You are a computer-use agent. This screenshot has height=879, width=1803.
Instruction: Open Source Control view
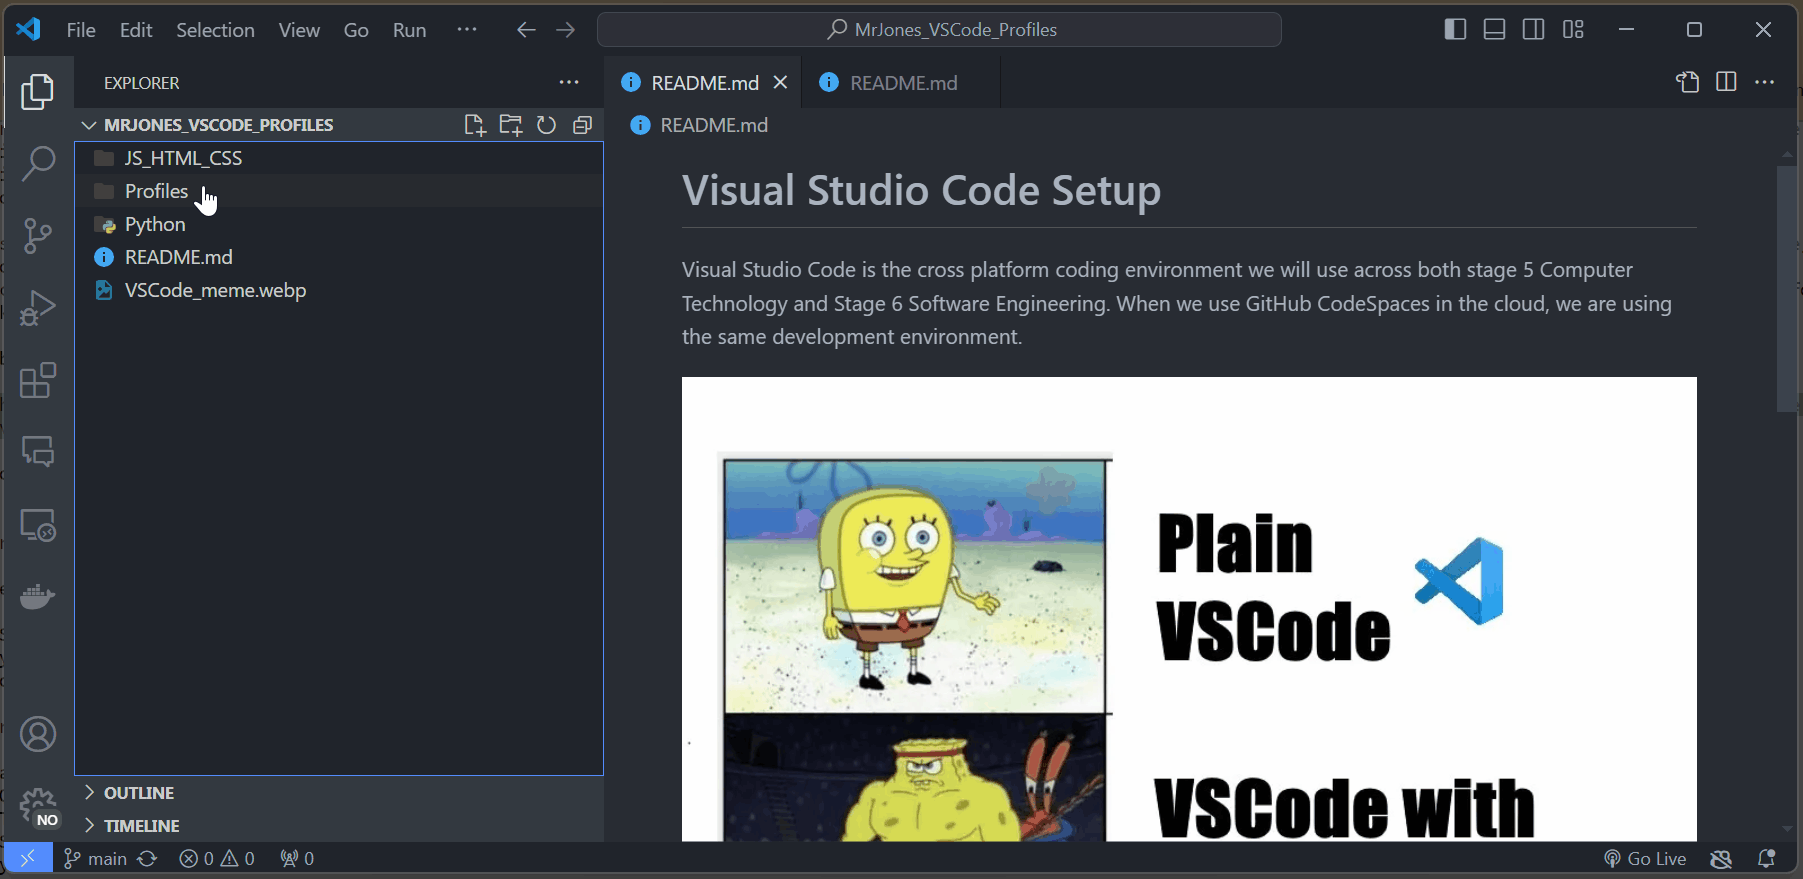click(x=37, y=236)
